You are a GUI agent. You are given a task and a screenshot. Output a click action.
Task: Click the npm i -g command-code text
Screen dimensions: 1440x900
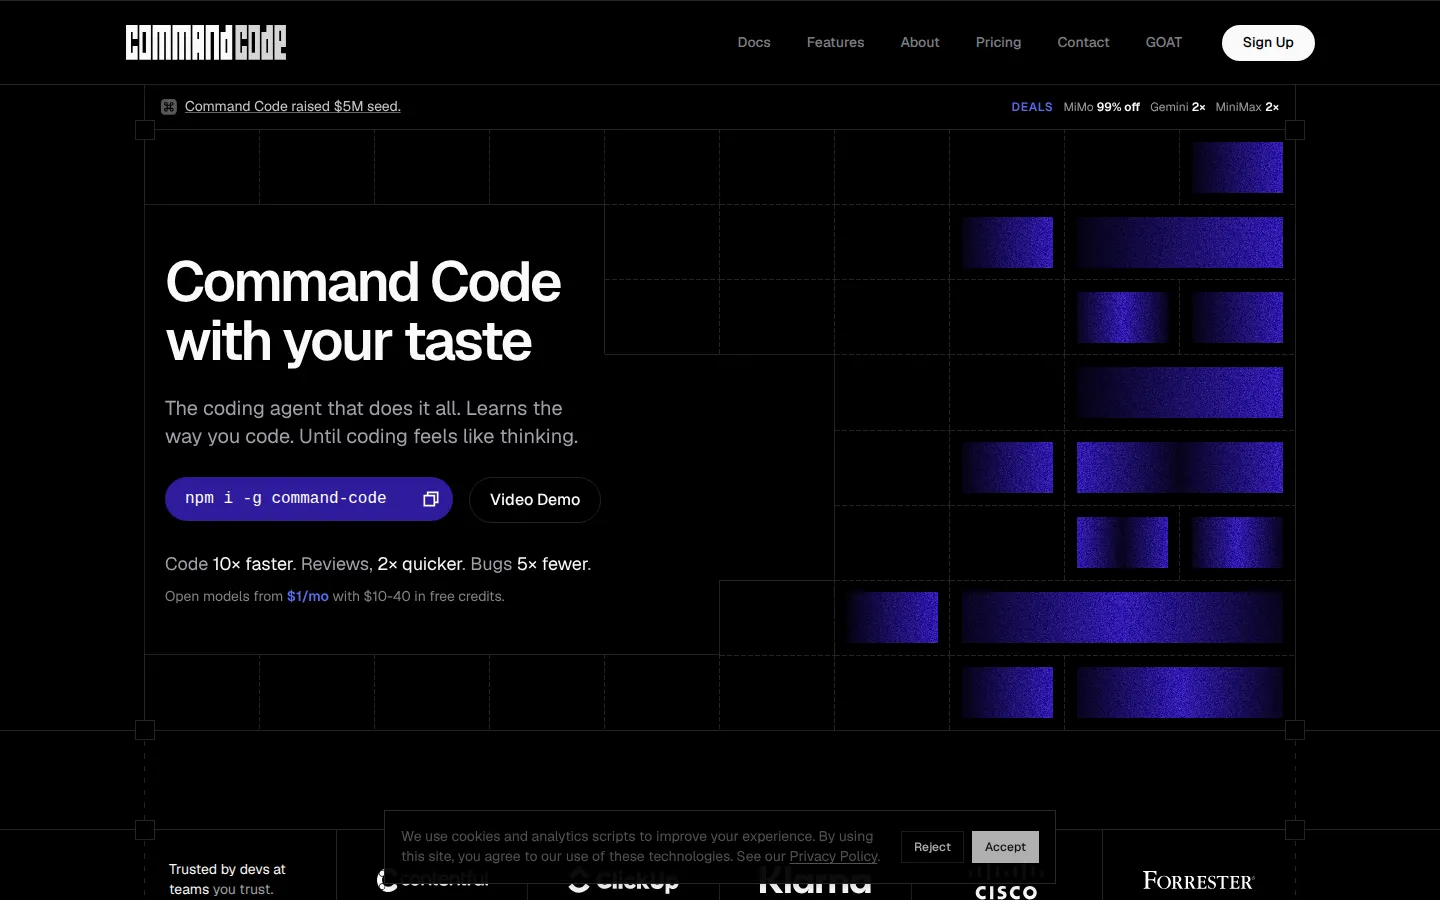click(x=286, y=498)
